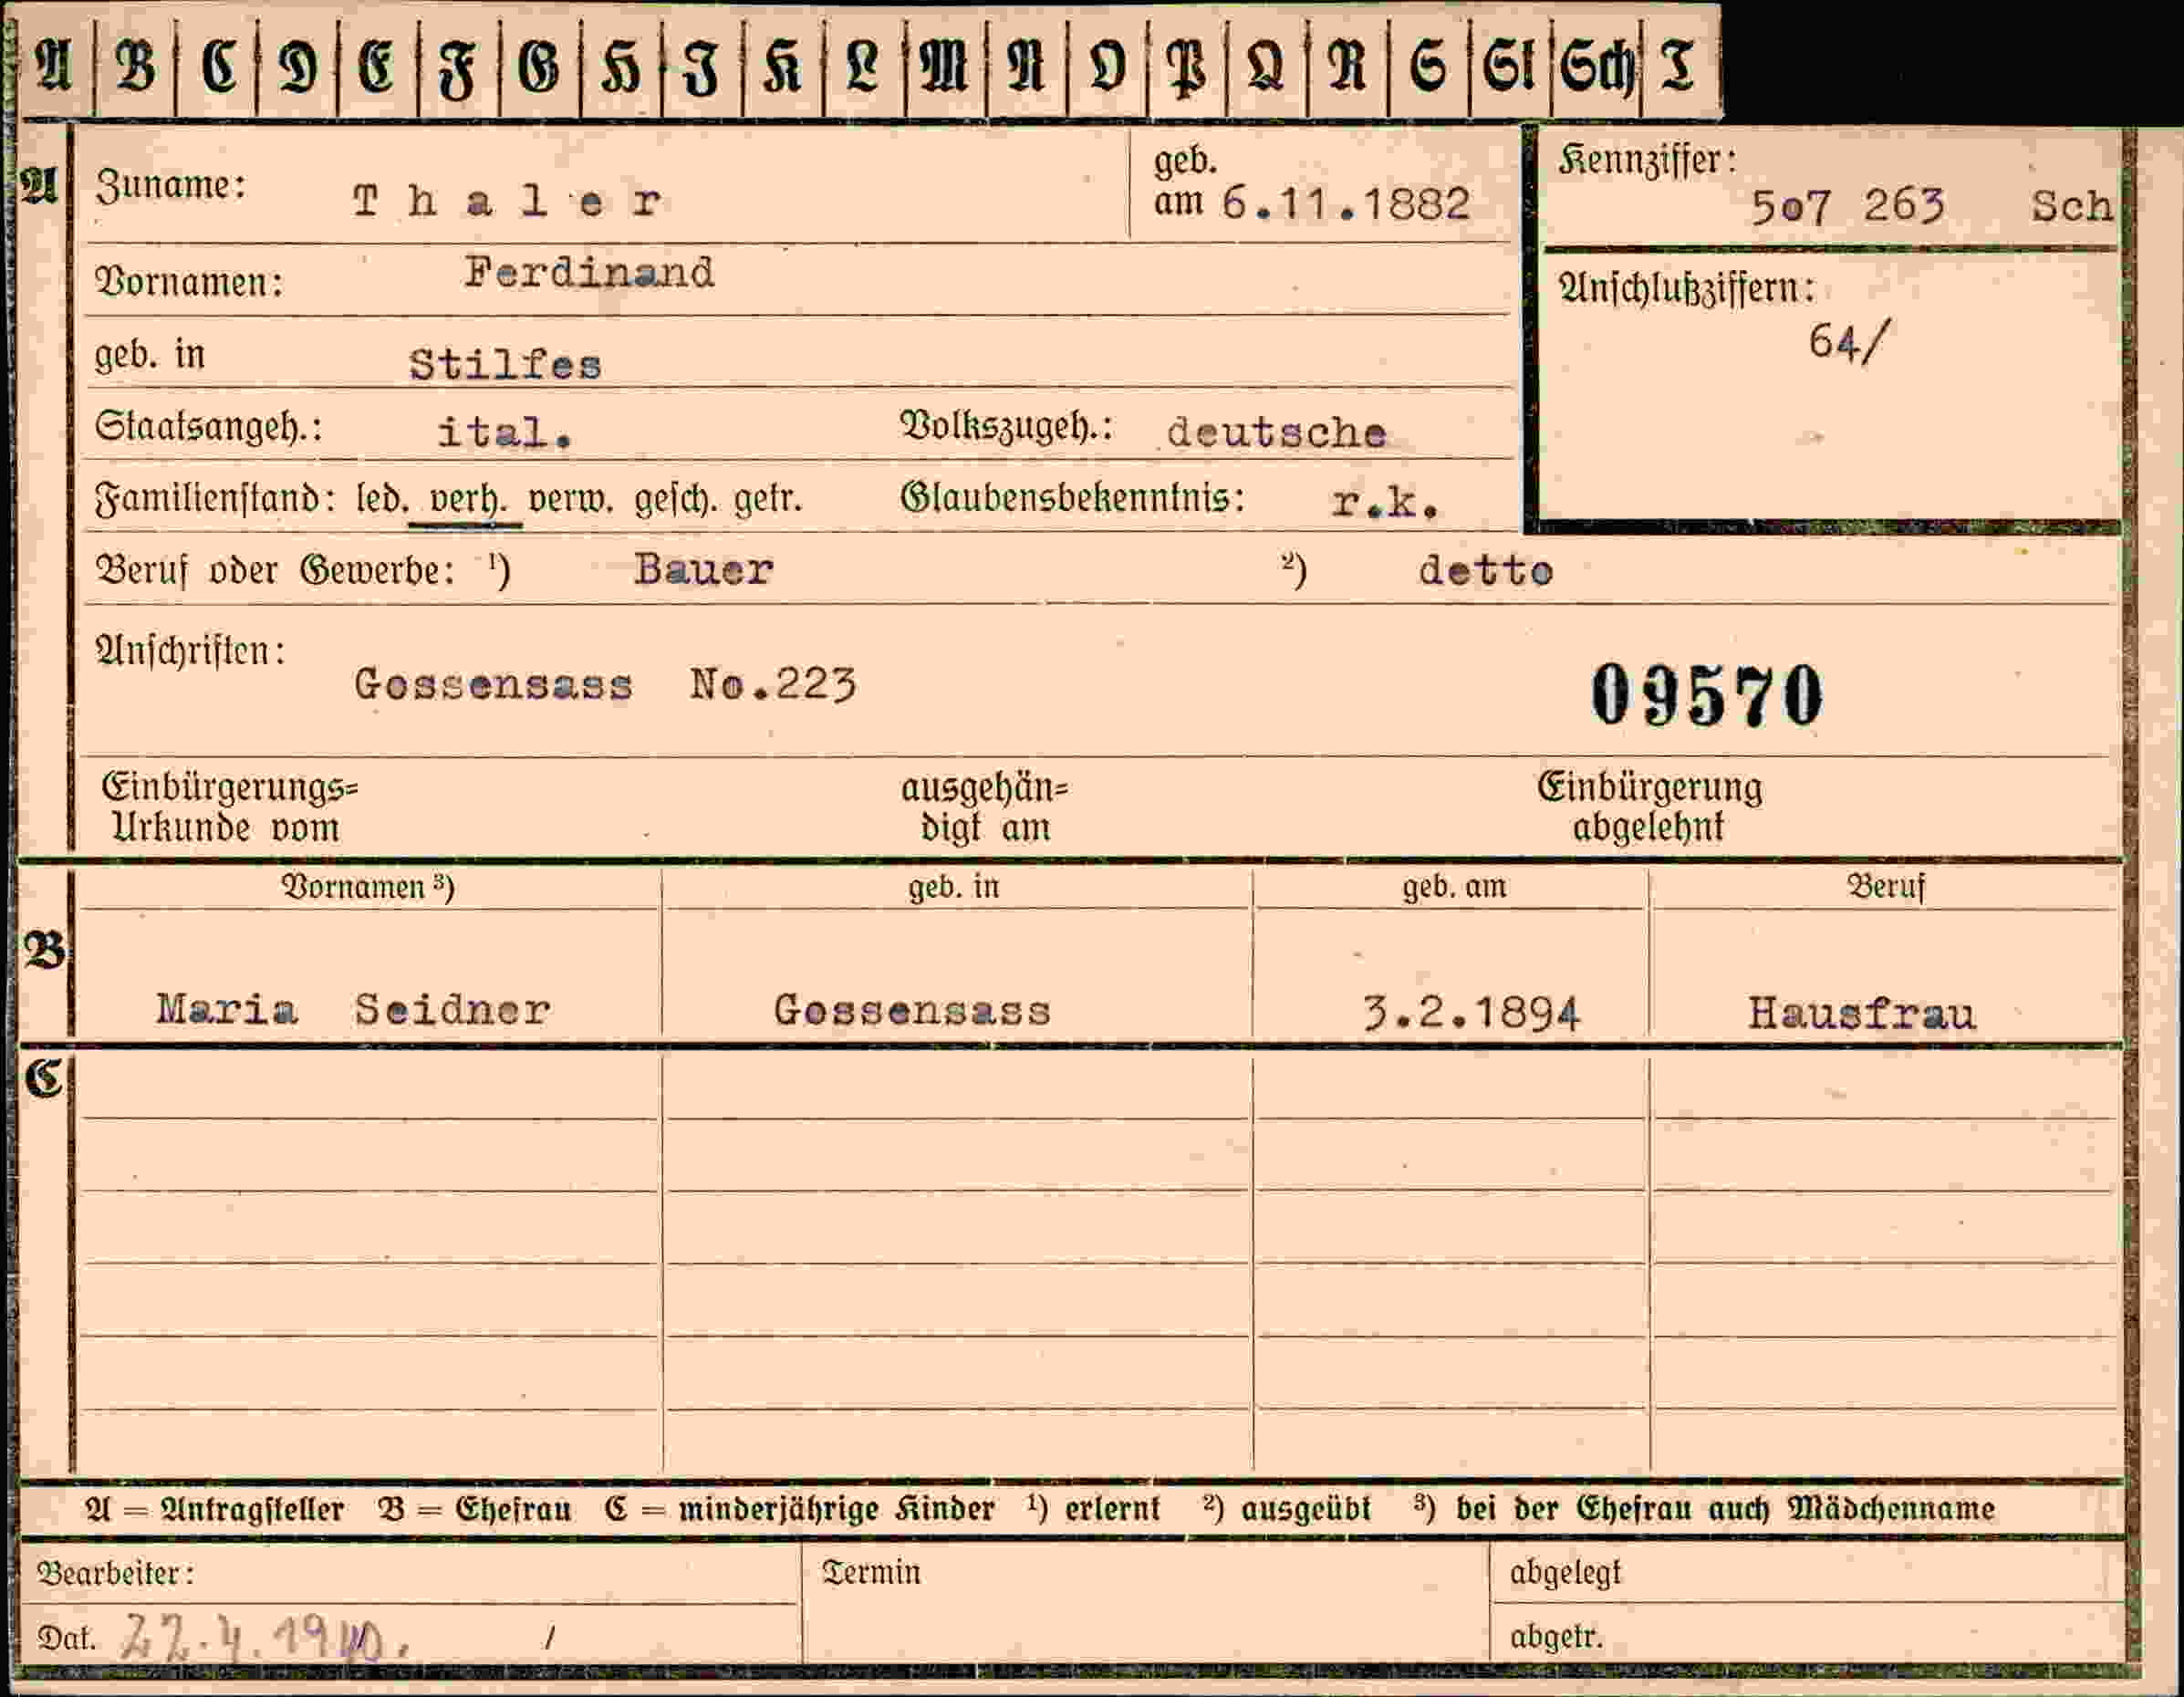Viewport: 2184px width, 1697px height.
Task: Click the 'gesch.' marital status option
Action: [675, 498]
